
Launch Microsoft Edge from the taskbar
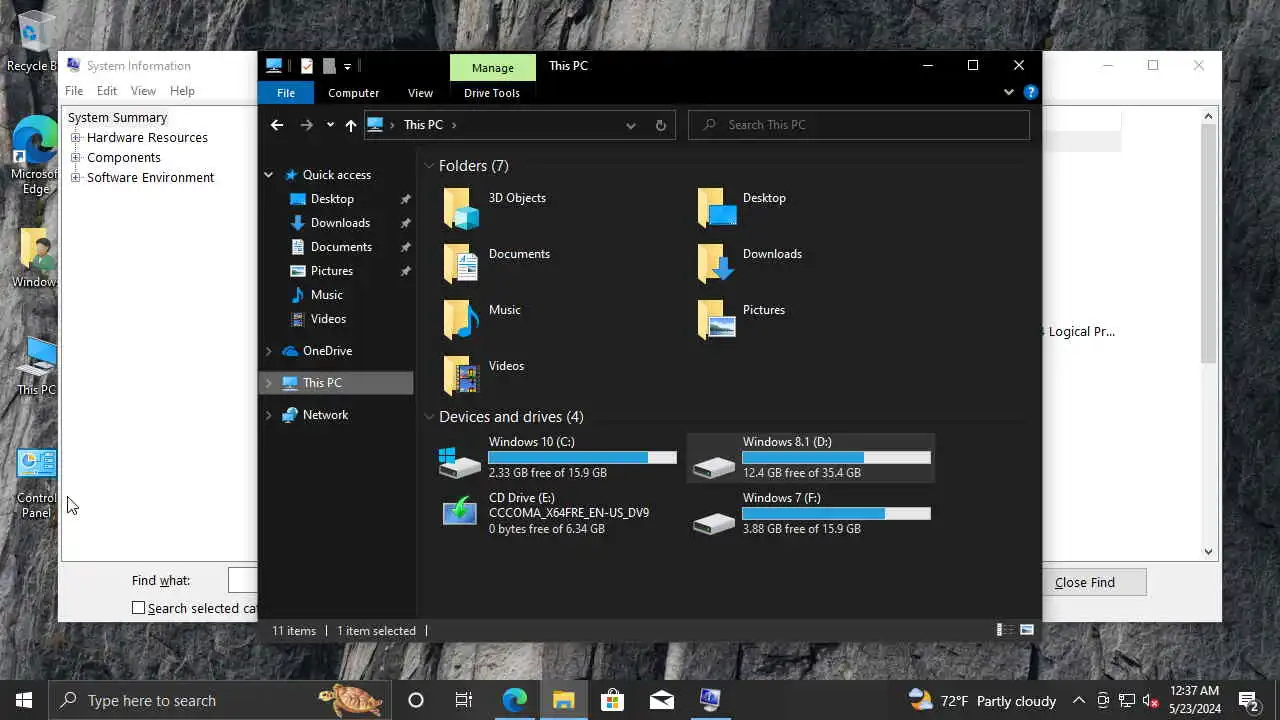click(x=514, y=700)
